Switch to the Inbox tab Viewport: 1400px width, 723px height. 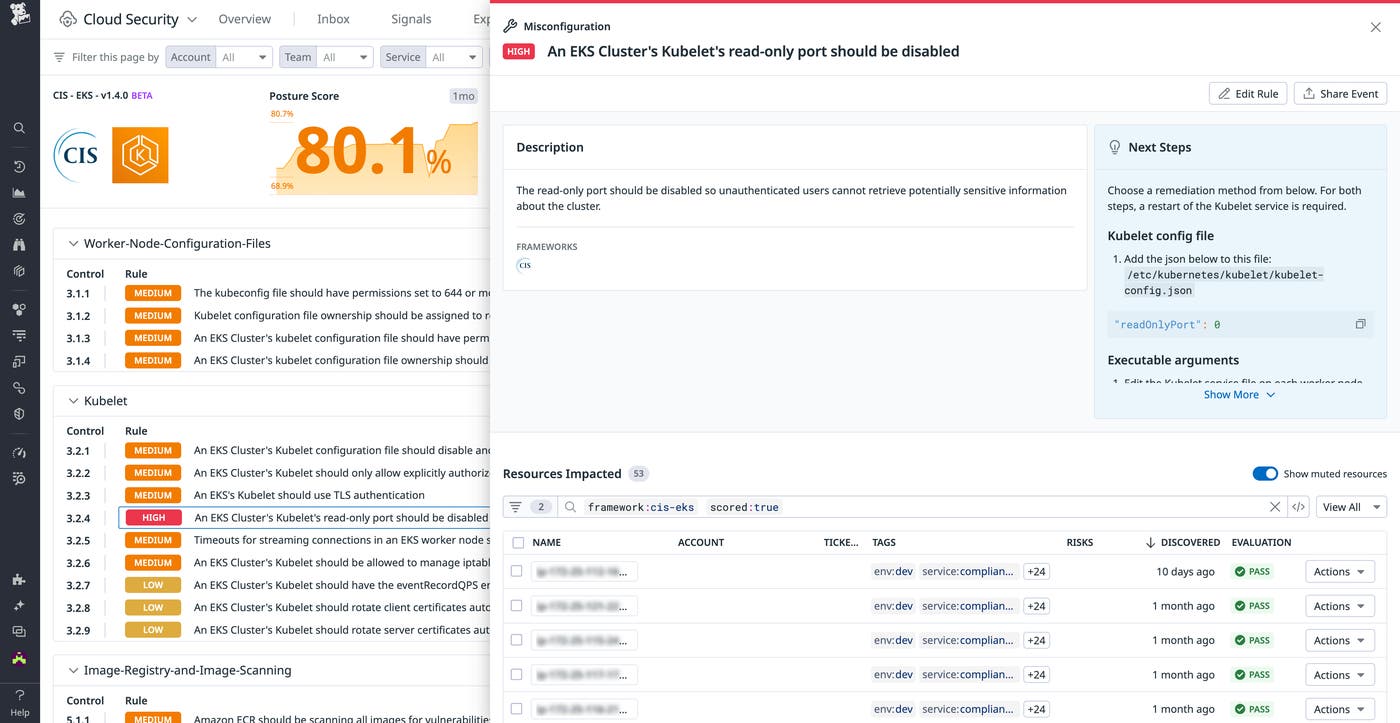(x=332, y=18)
